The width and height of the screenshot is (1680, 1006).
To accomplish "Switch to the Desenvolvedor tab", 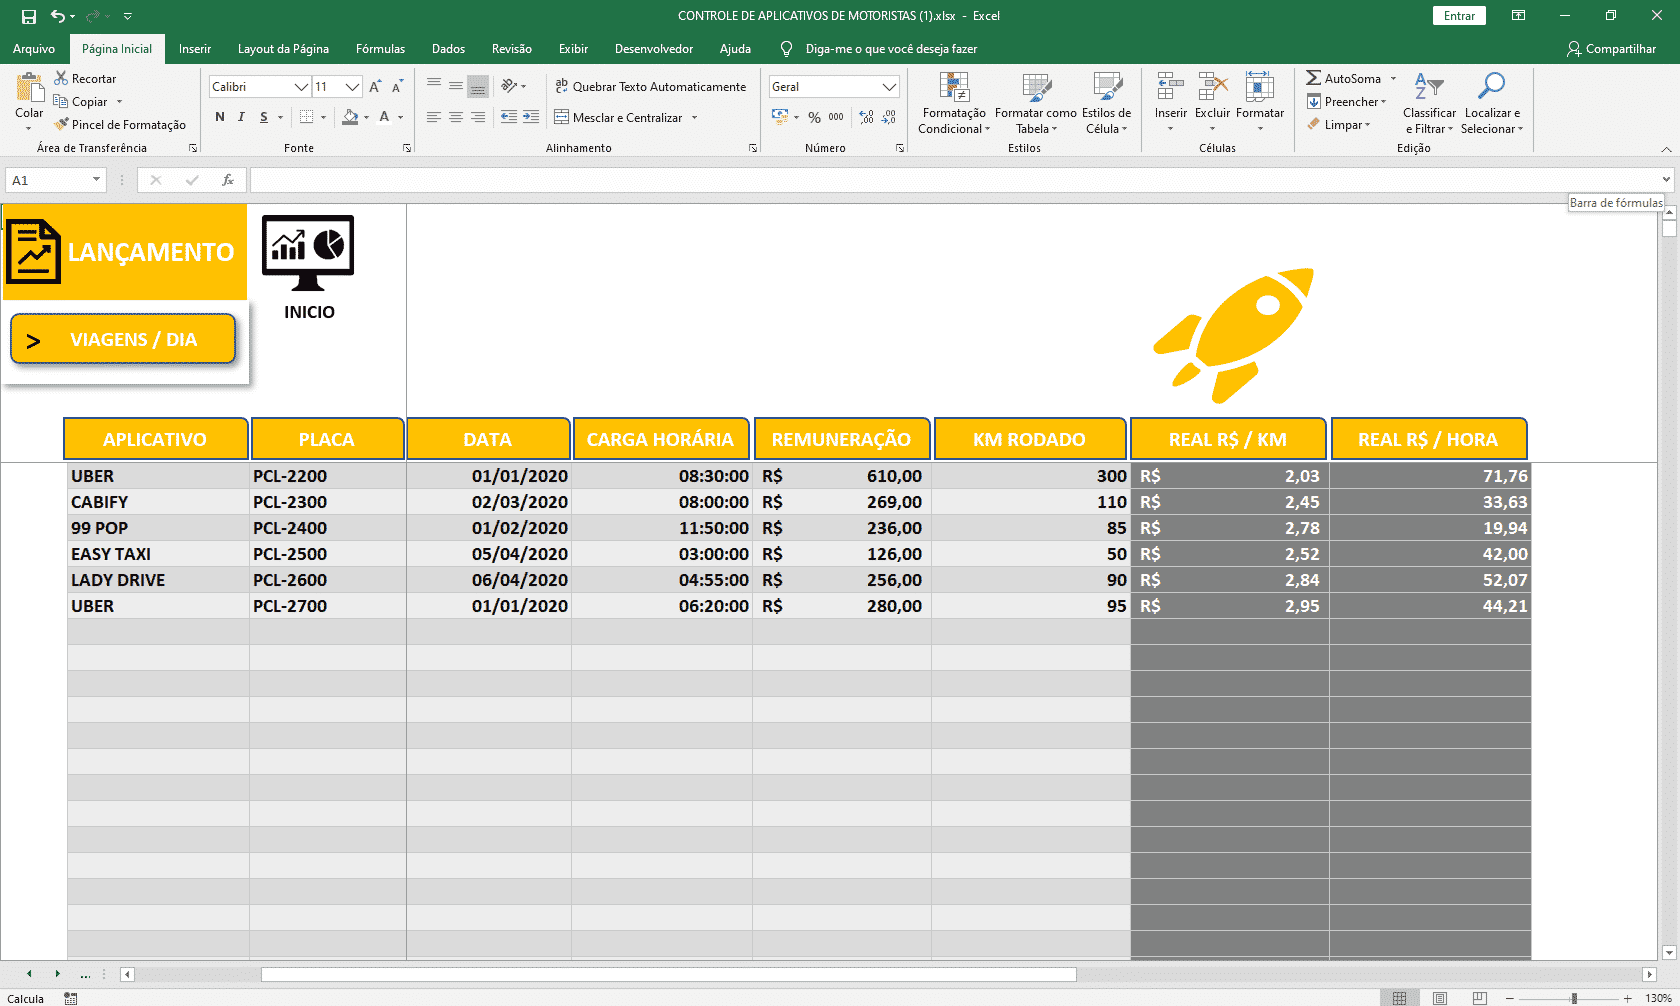I will (x=654, y=49).
